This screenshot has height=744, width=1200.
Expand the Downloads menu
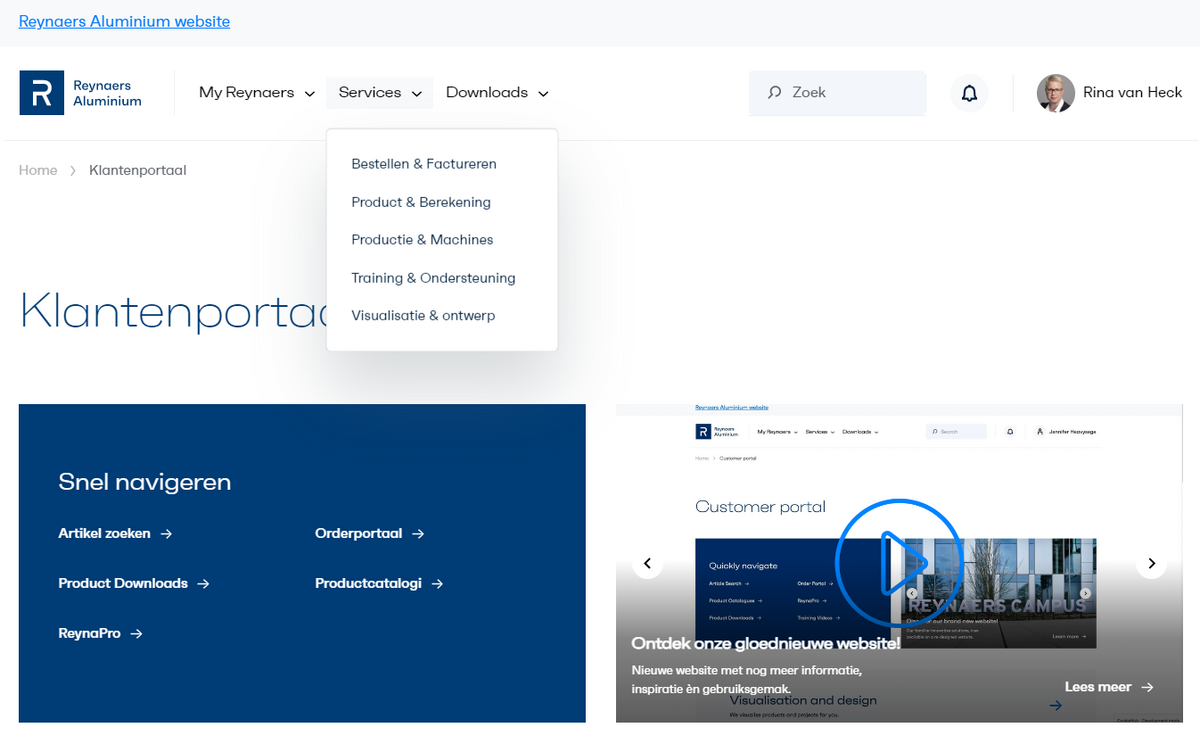point(497,93)
